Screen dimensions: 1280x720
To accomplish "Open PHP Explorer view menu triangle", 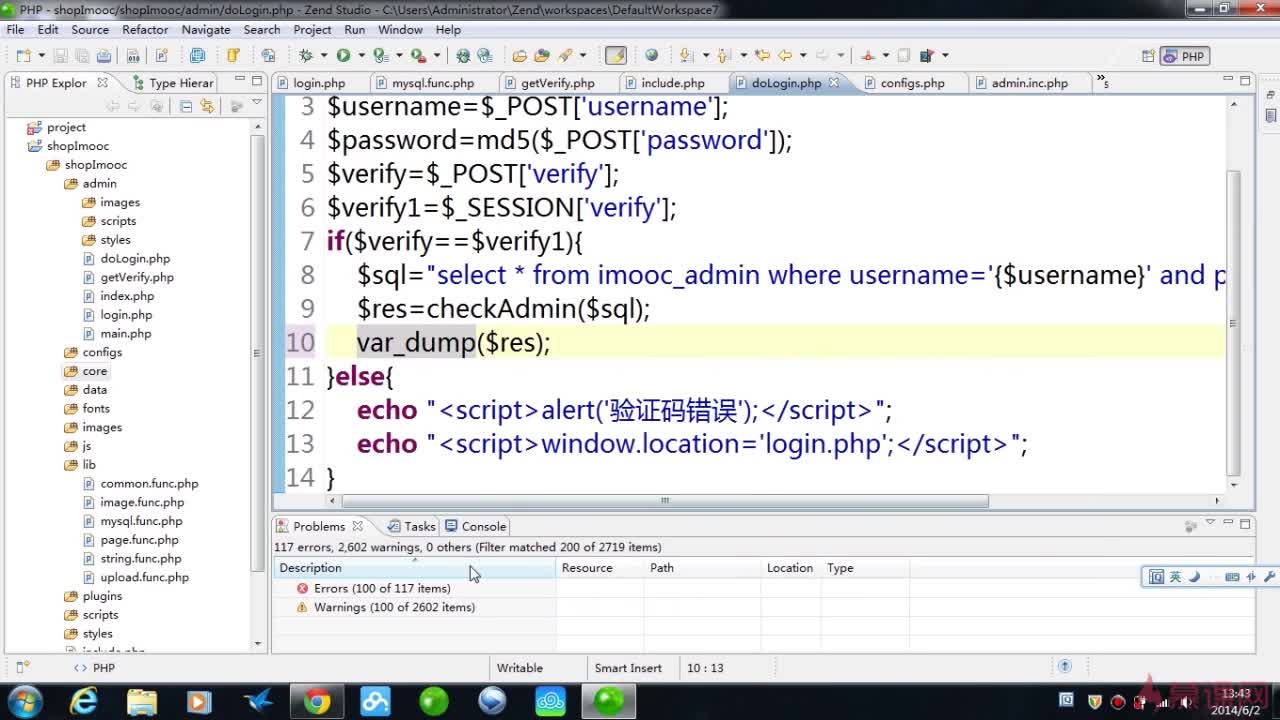I will (257, 104).
